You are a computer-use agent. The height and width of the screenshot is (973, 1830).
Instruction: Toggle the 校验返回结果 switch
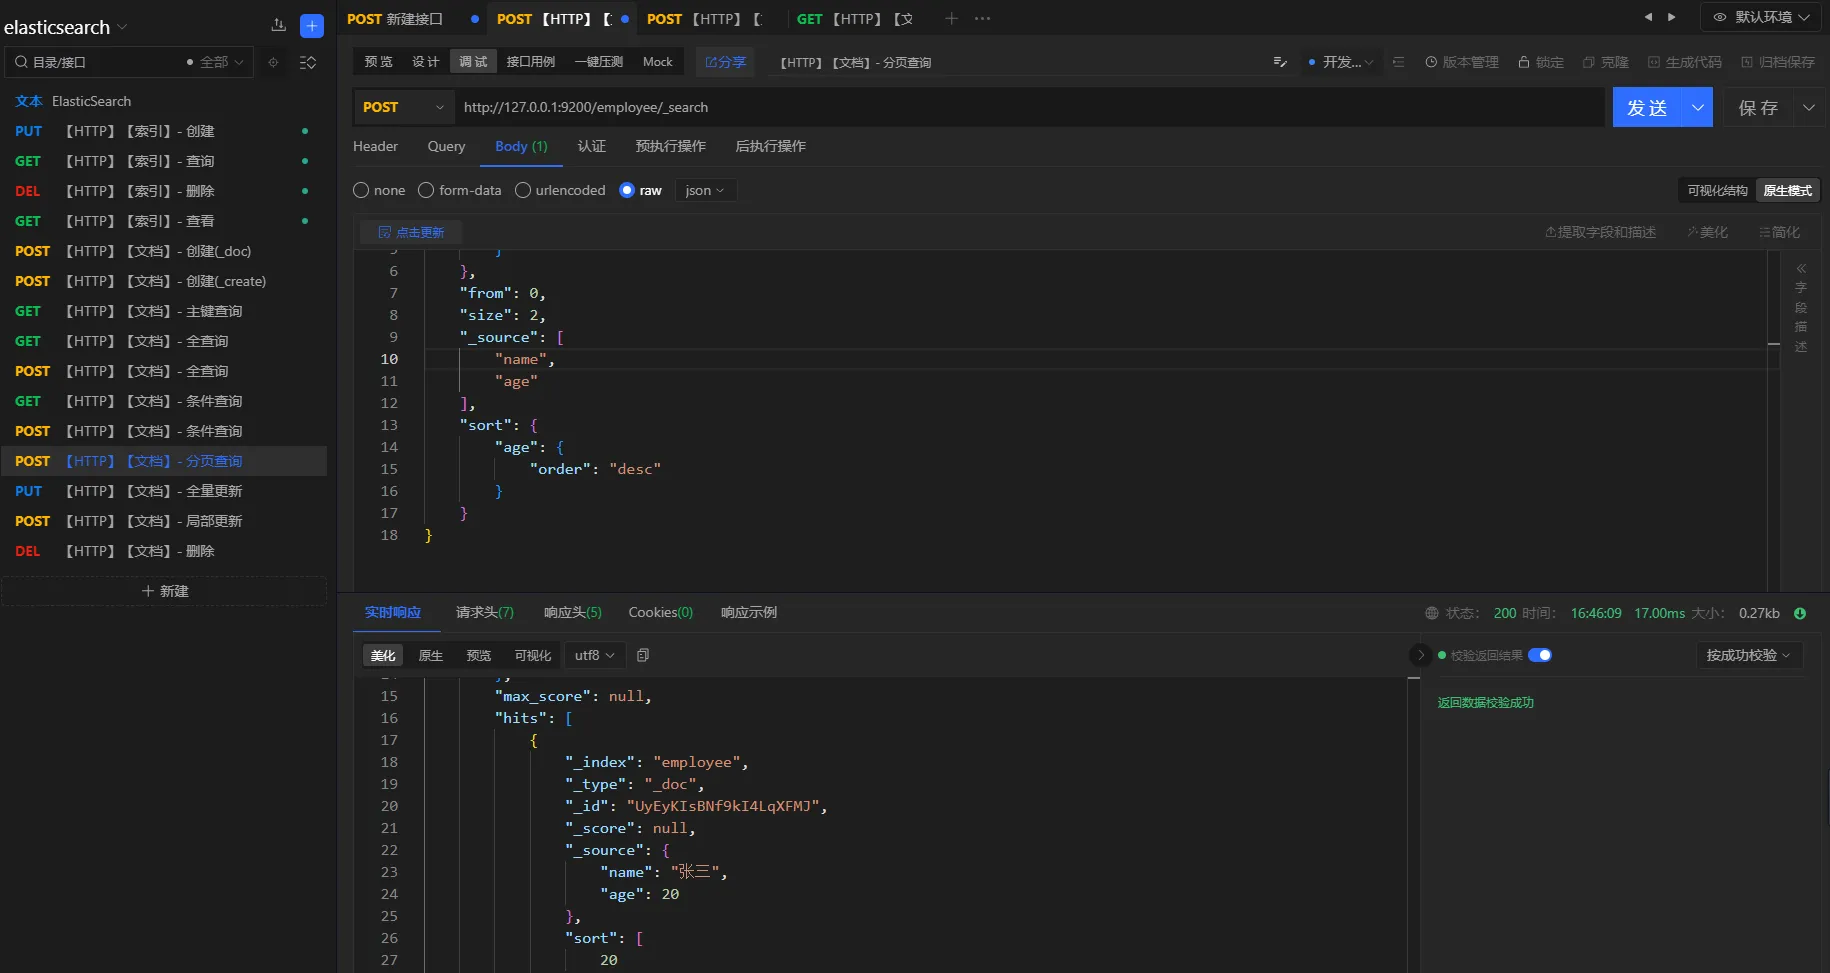pos(1540,655)
